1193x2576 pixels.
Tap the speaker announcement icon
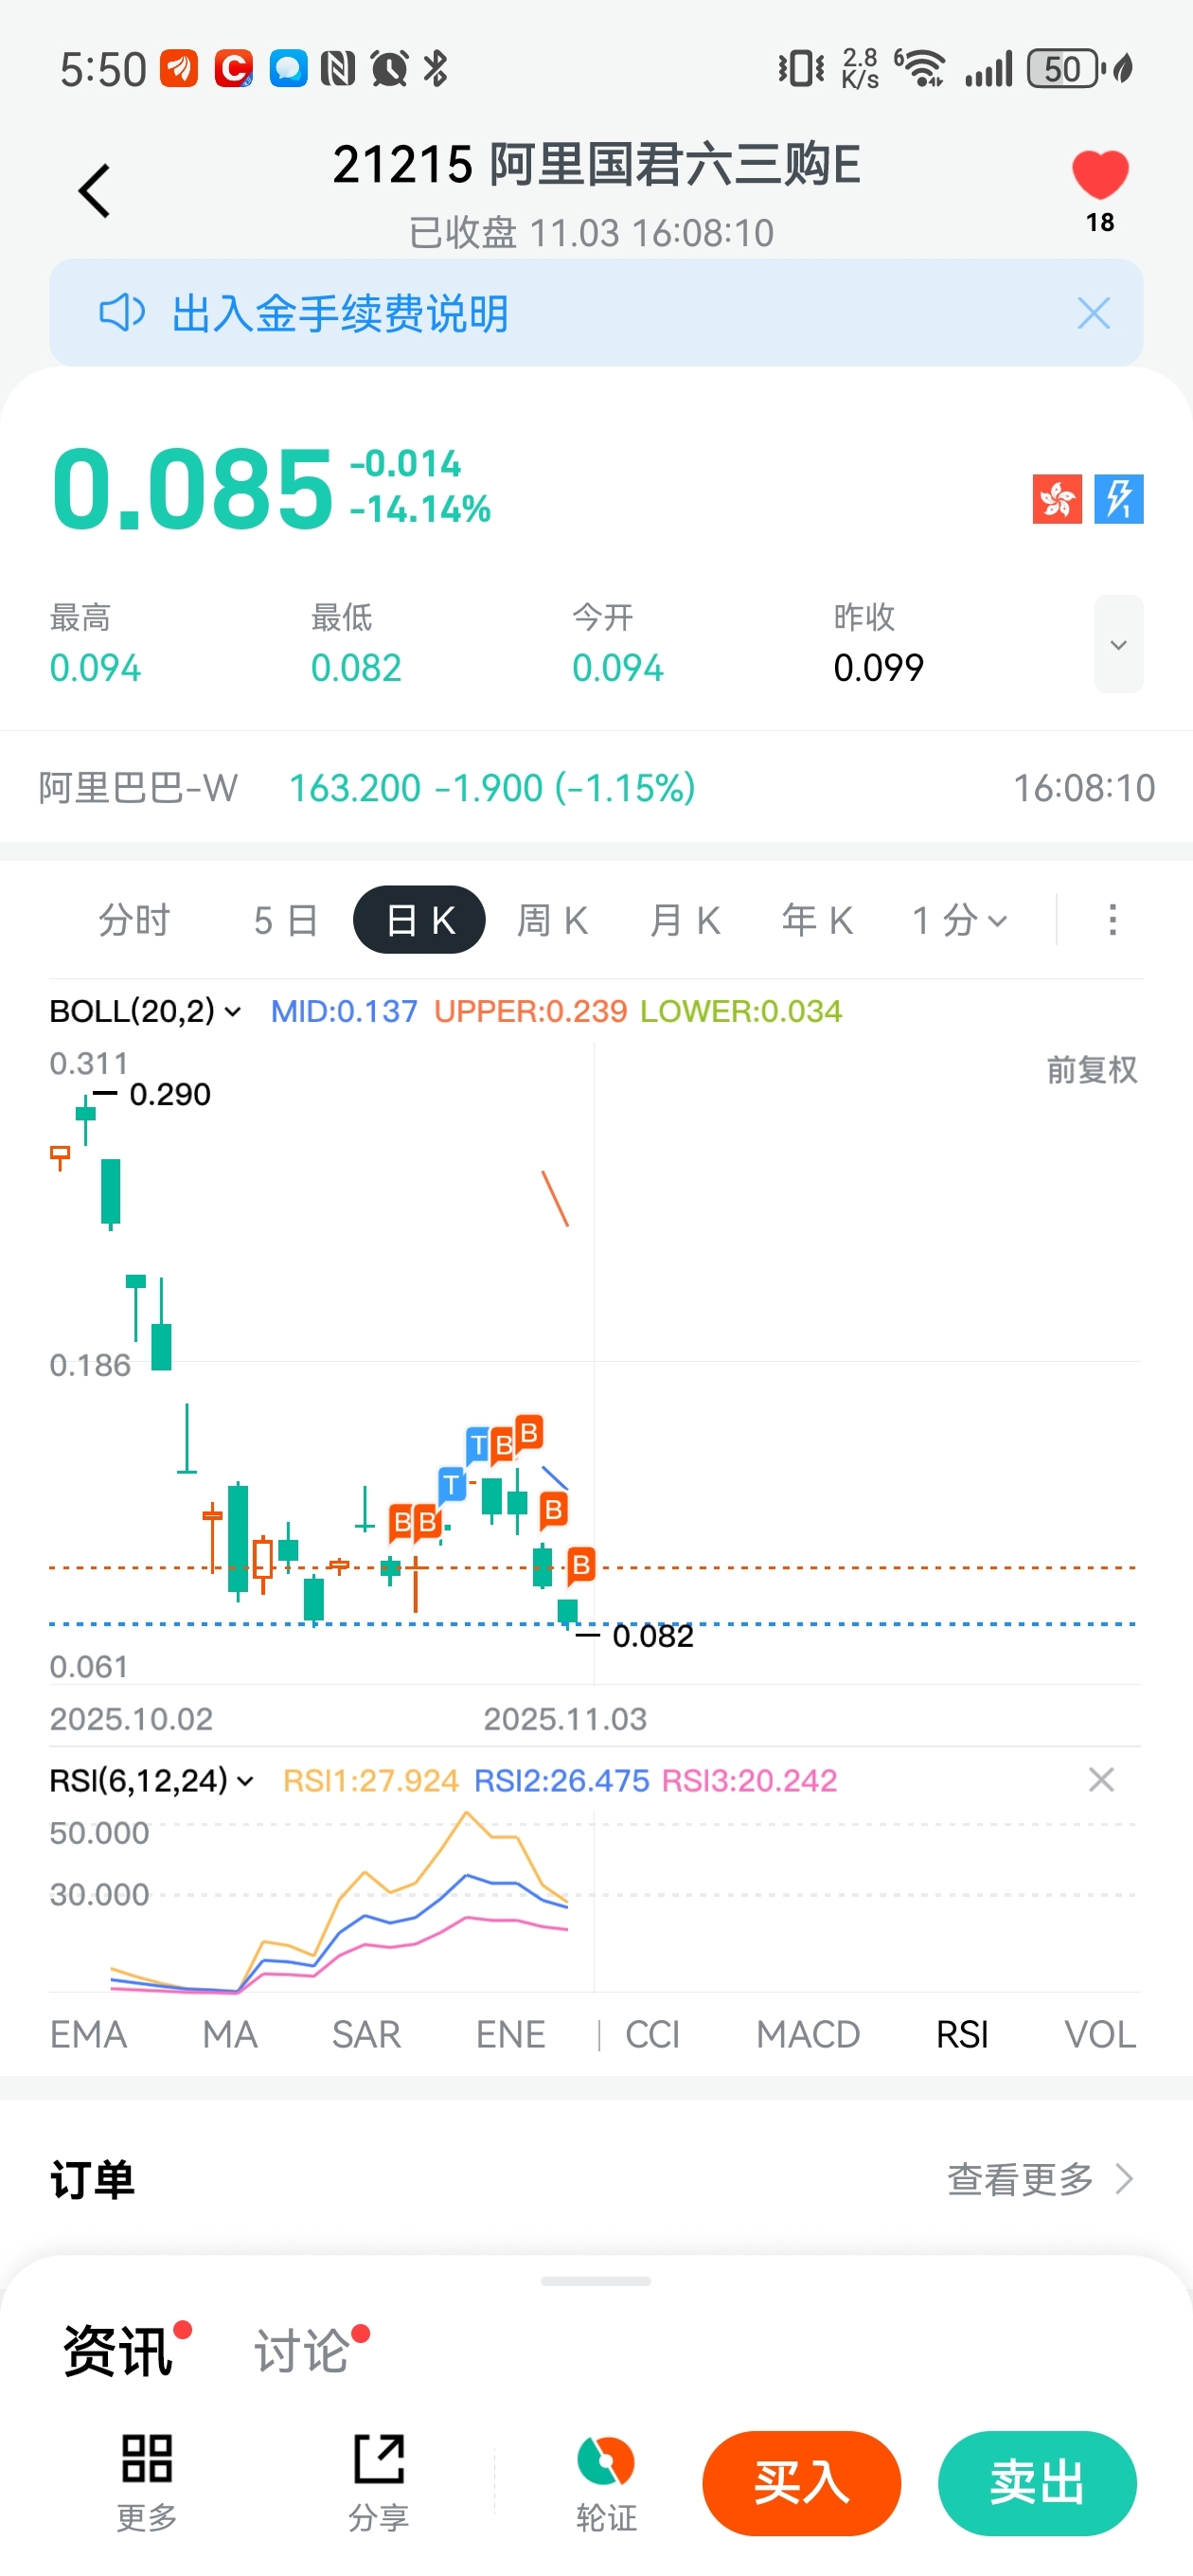(122, 312)
